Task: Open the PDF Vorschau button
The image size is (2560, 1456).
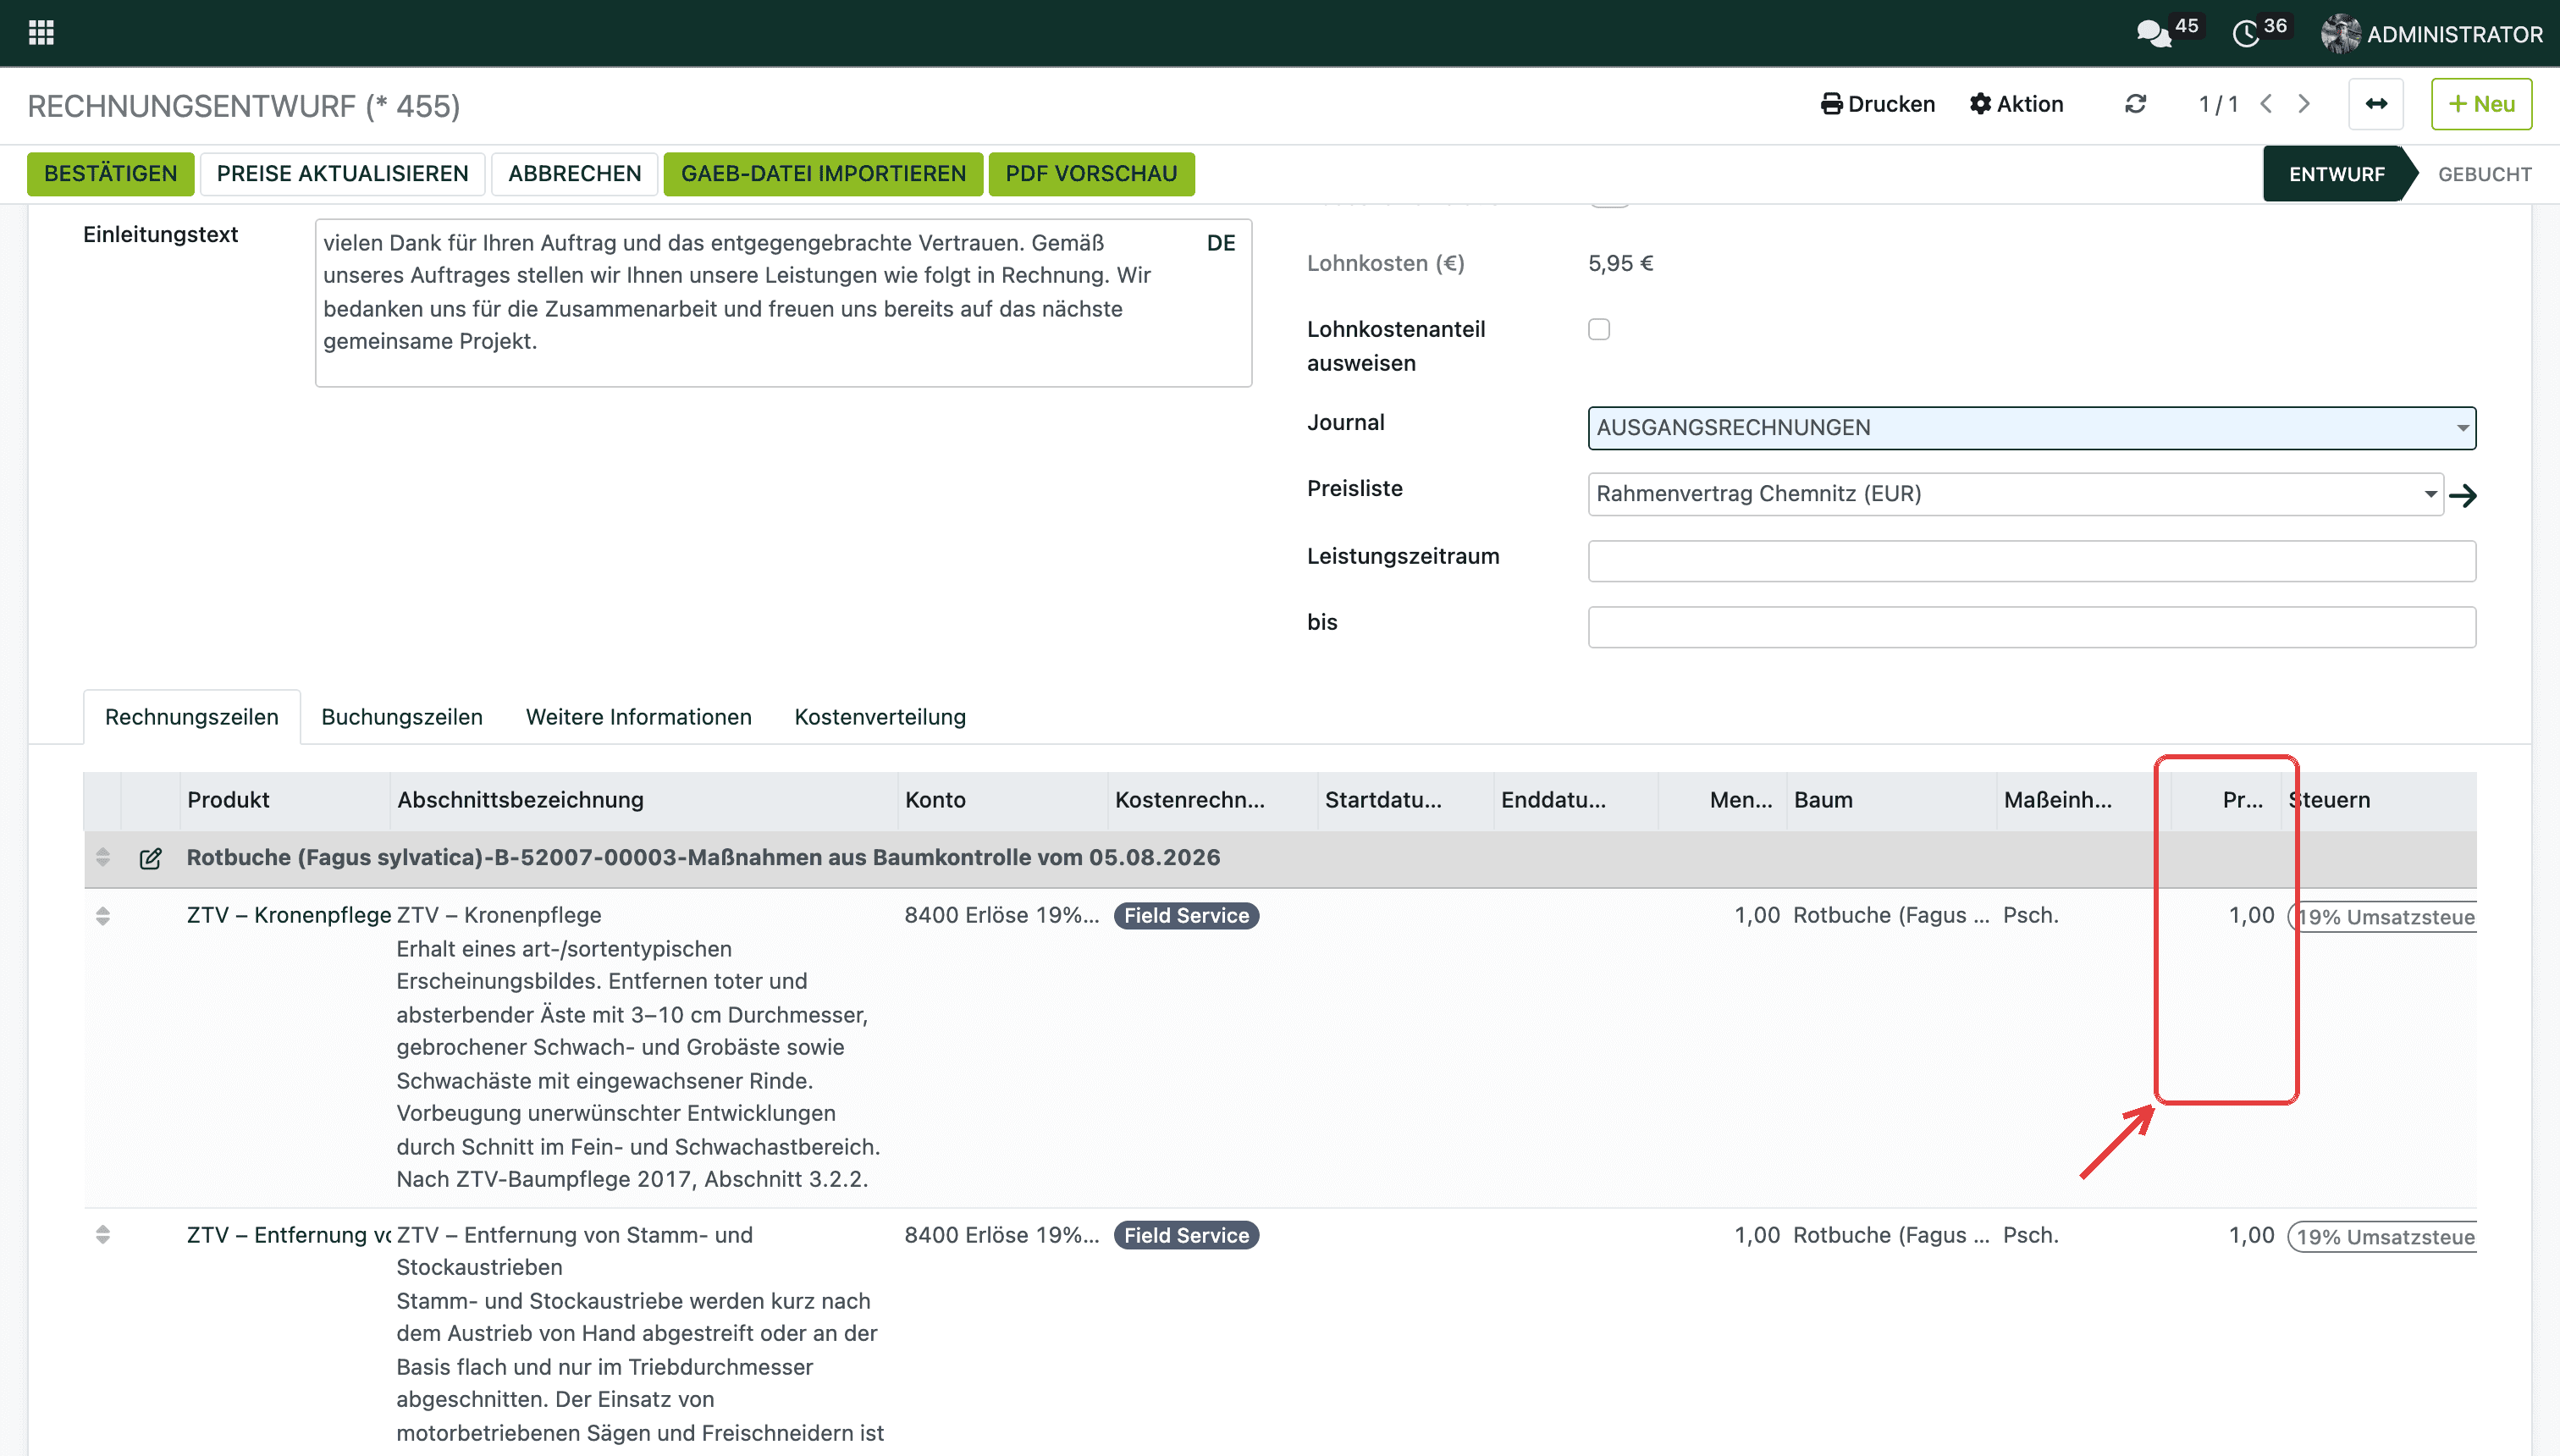Action: tap(1091, 174)
